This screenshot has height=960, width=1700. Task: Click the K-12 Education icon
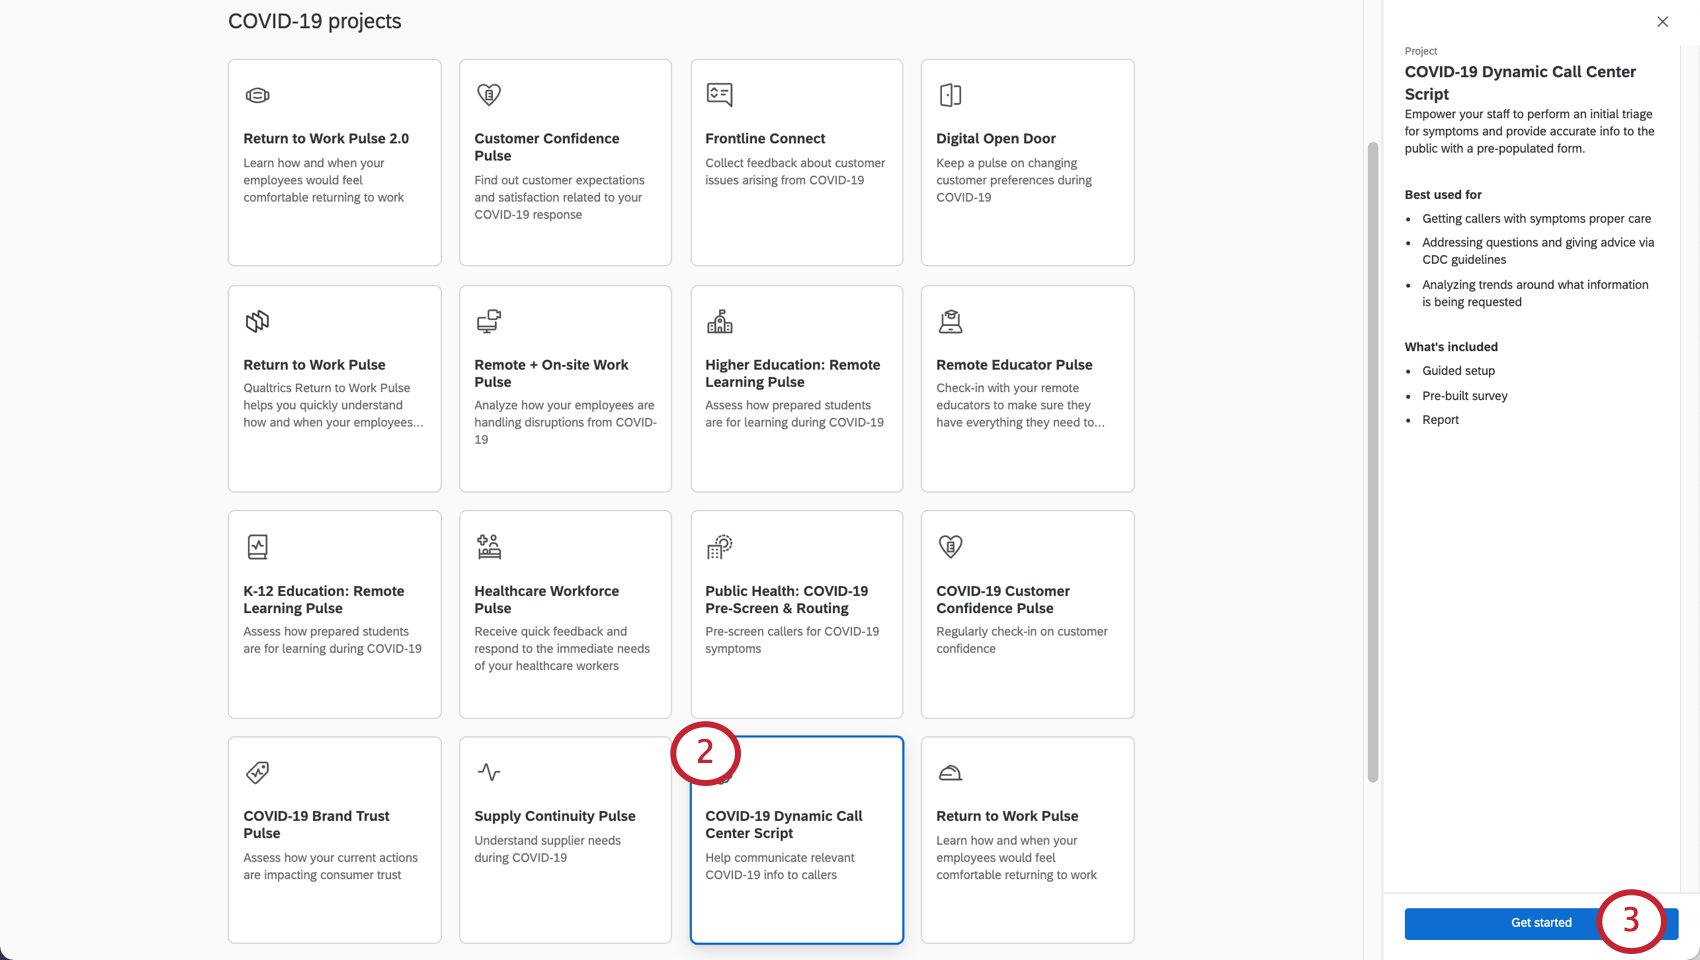[x=257, y=547]
